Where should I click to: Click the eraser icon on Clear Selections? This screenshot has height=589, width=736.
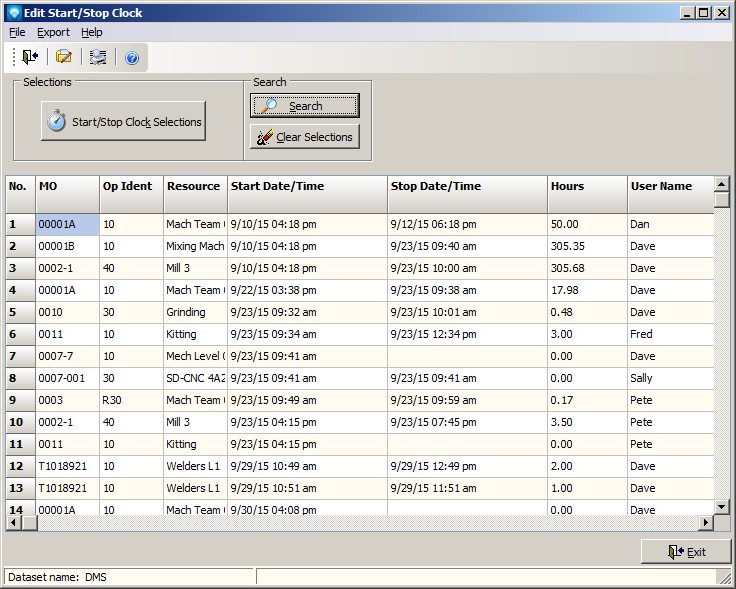[264, 137]
